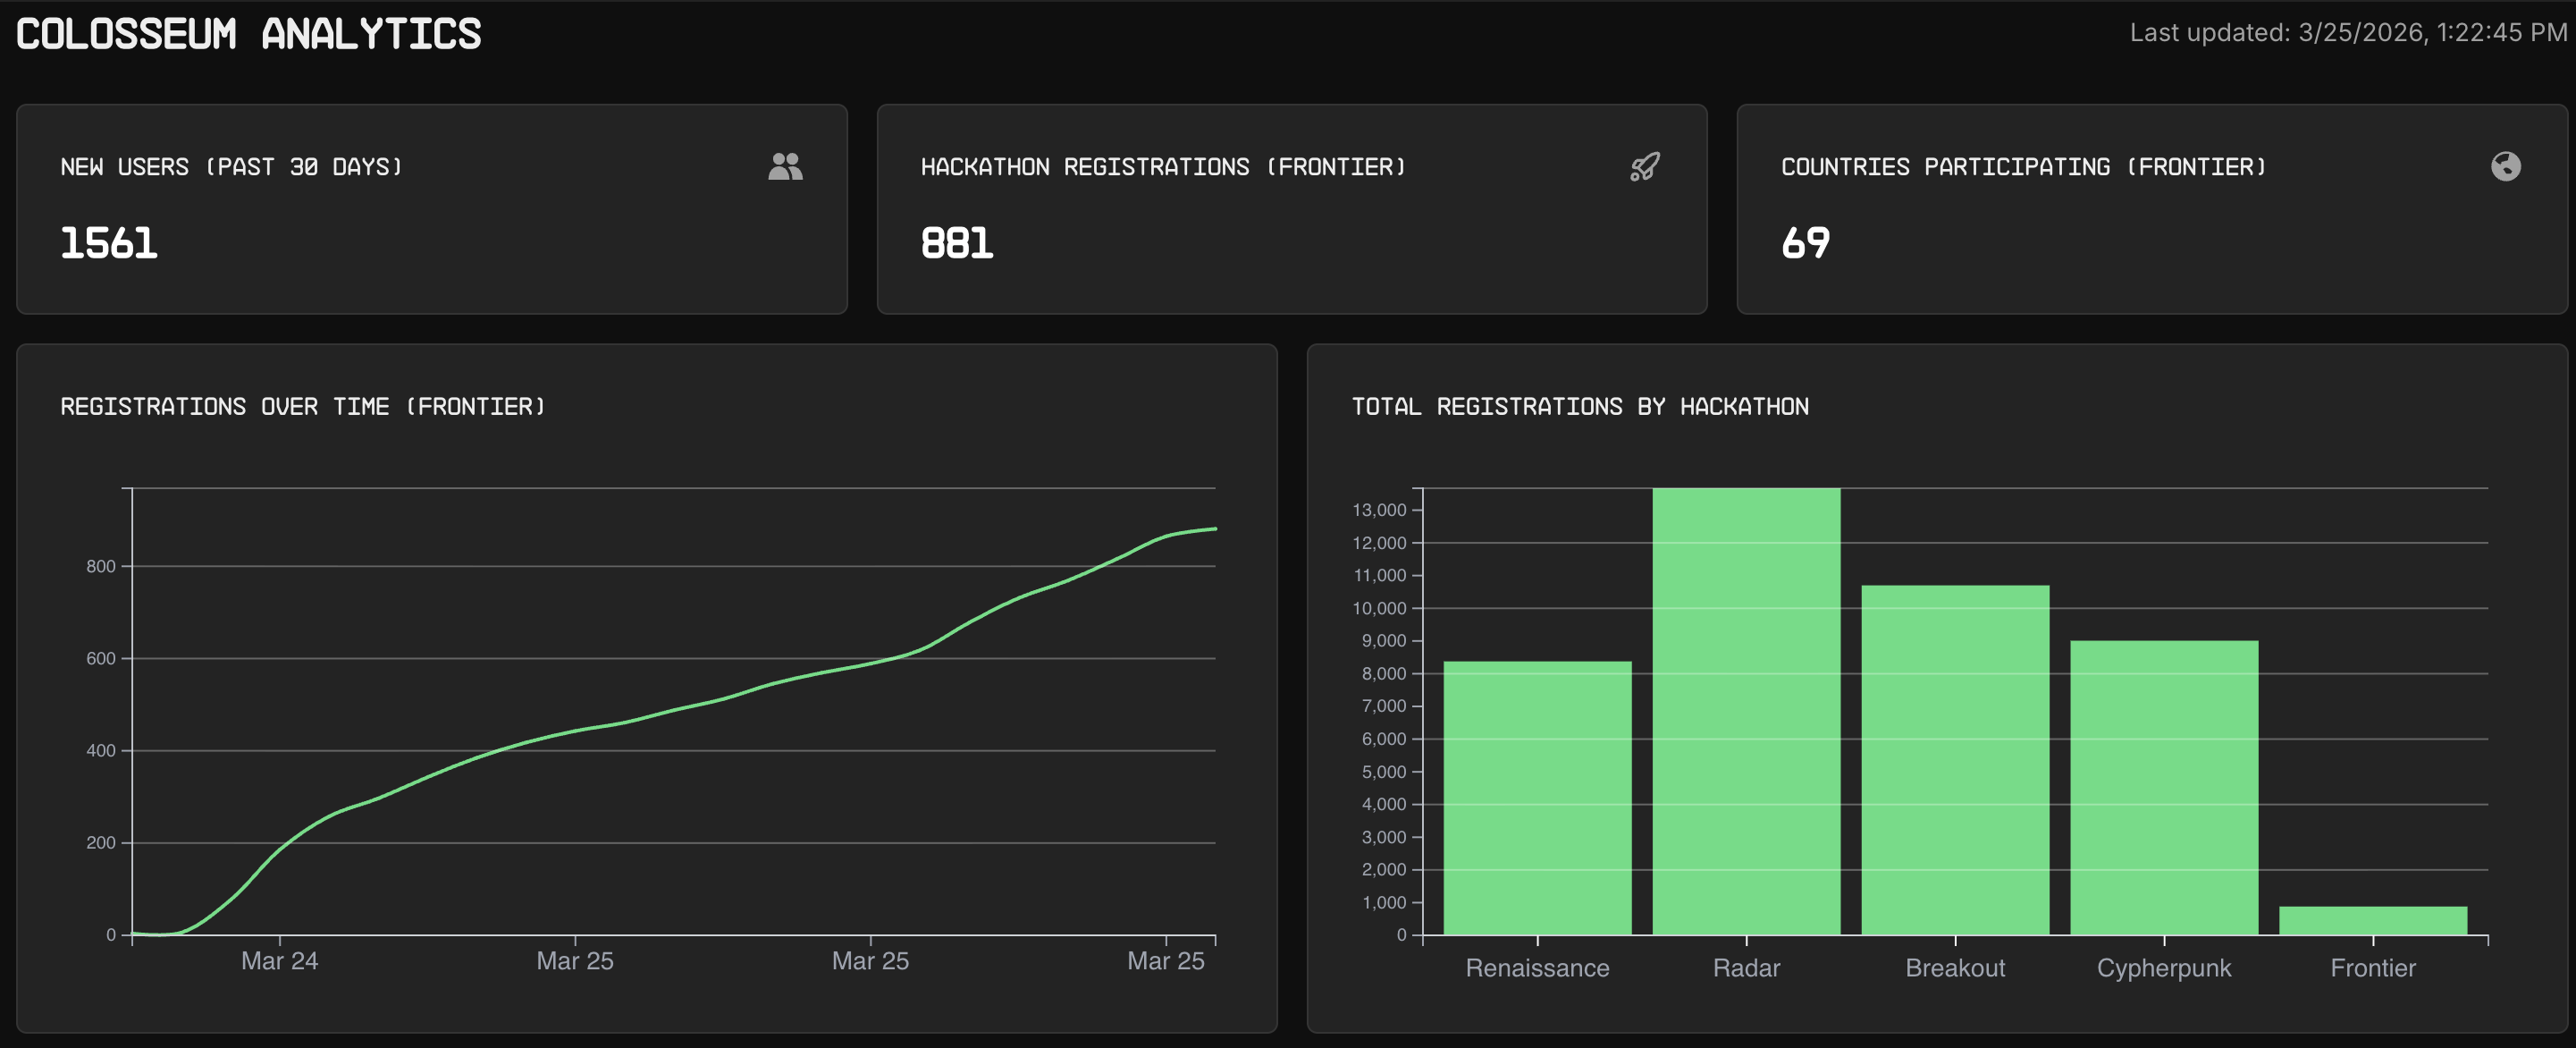Click the Registrations Over Time chart title
Image resolution: width=2576 pixels, height=1048 pixels.
point(303,407)
